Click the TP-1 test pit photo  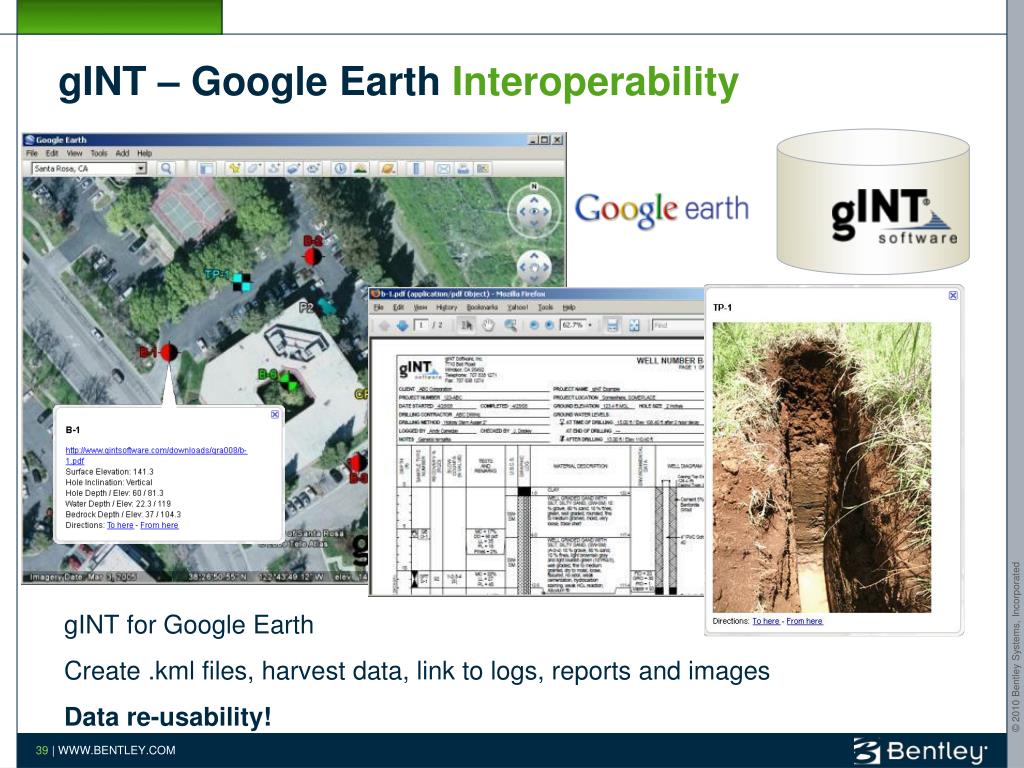point(822,467)
